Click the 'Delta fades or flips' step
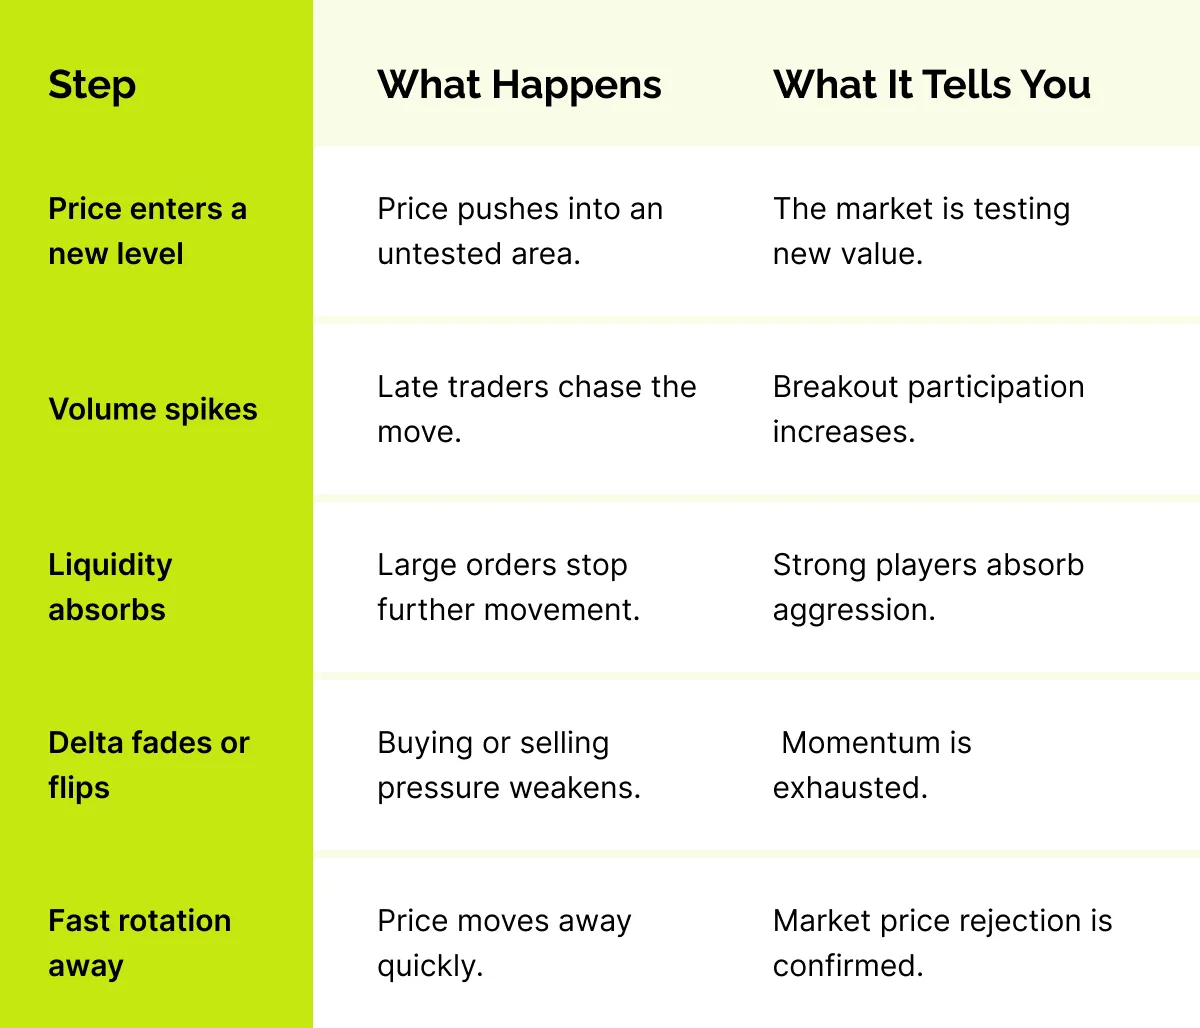Screen dimensions: 1200x1028 (x=148, y=765)
